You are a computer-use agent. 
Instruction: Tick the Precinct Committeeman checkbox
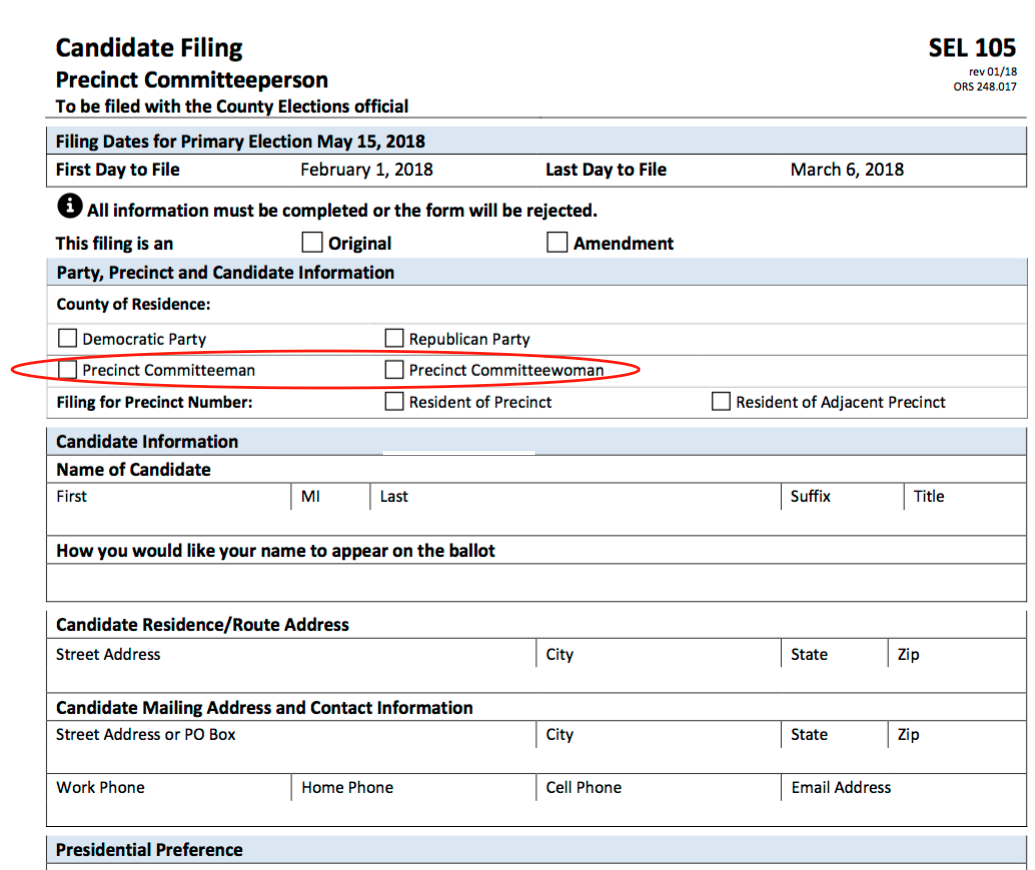click(x=68, y=370)
